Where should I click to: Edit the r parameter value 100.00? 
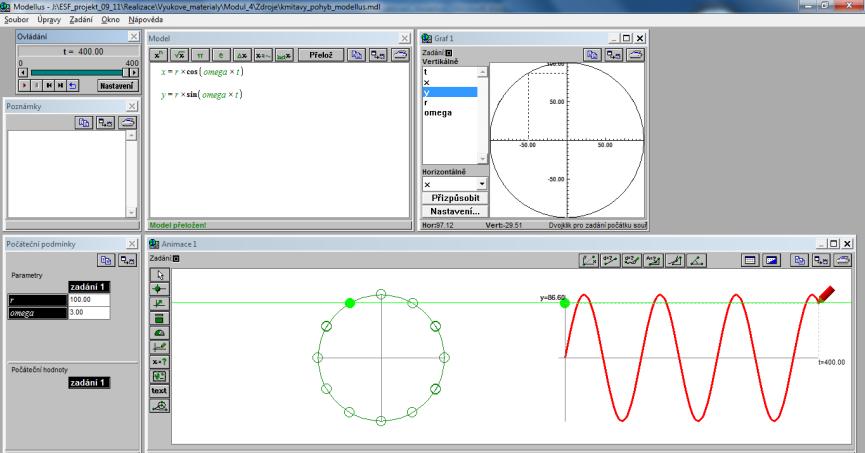click(89, 300)
